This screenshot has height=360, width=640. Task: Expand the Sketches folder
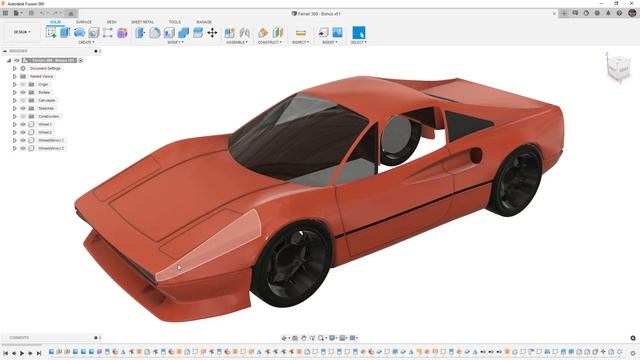tap(15, 108)
